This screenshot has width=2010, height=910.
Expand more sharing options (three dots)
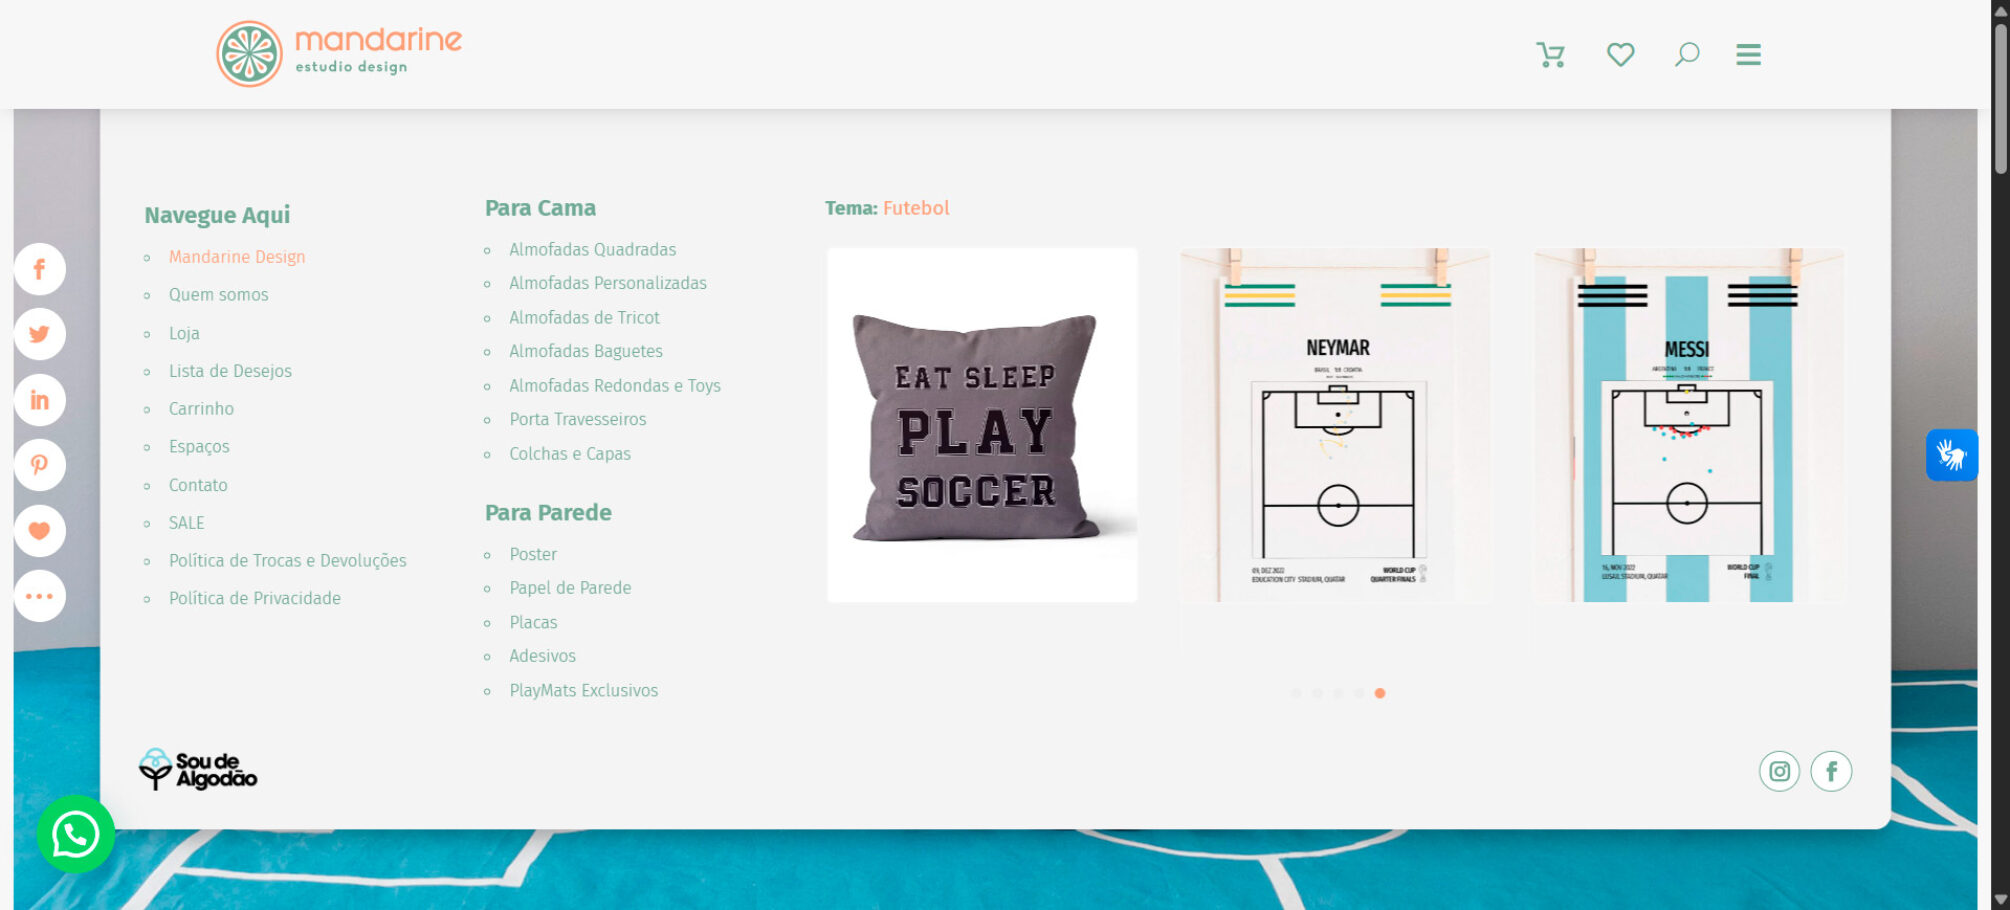tap(40, 596)
